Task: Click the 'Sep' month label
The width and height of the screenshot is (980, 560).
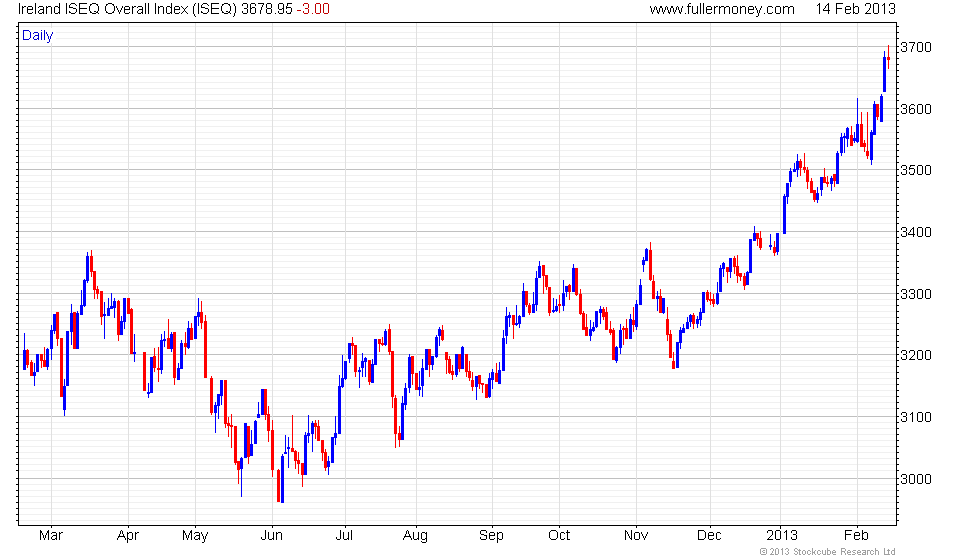Action: 491,536
